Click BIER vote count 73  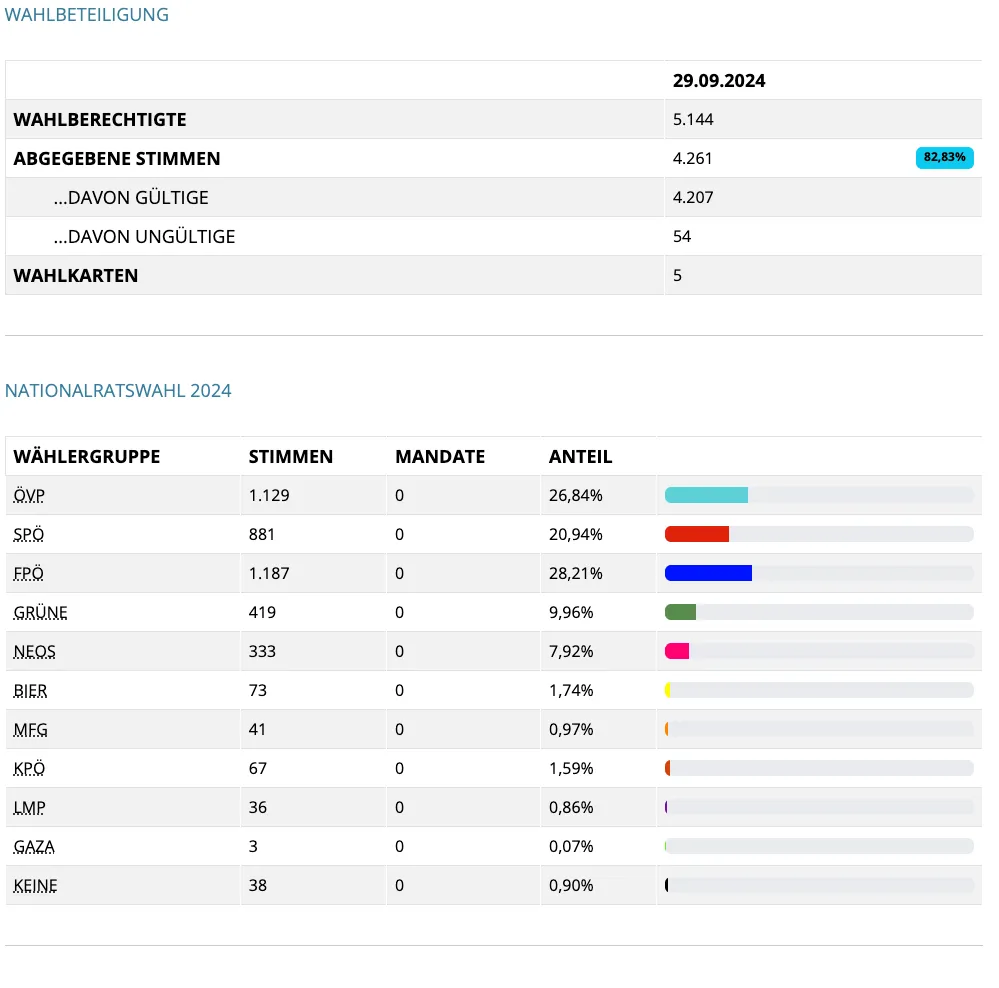pyautogui.click(x=257, y=691)
